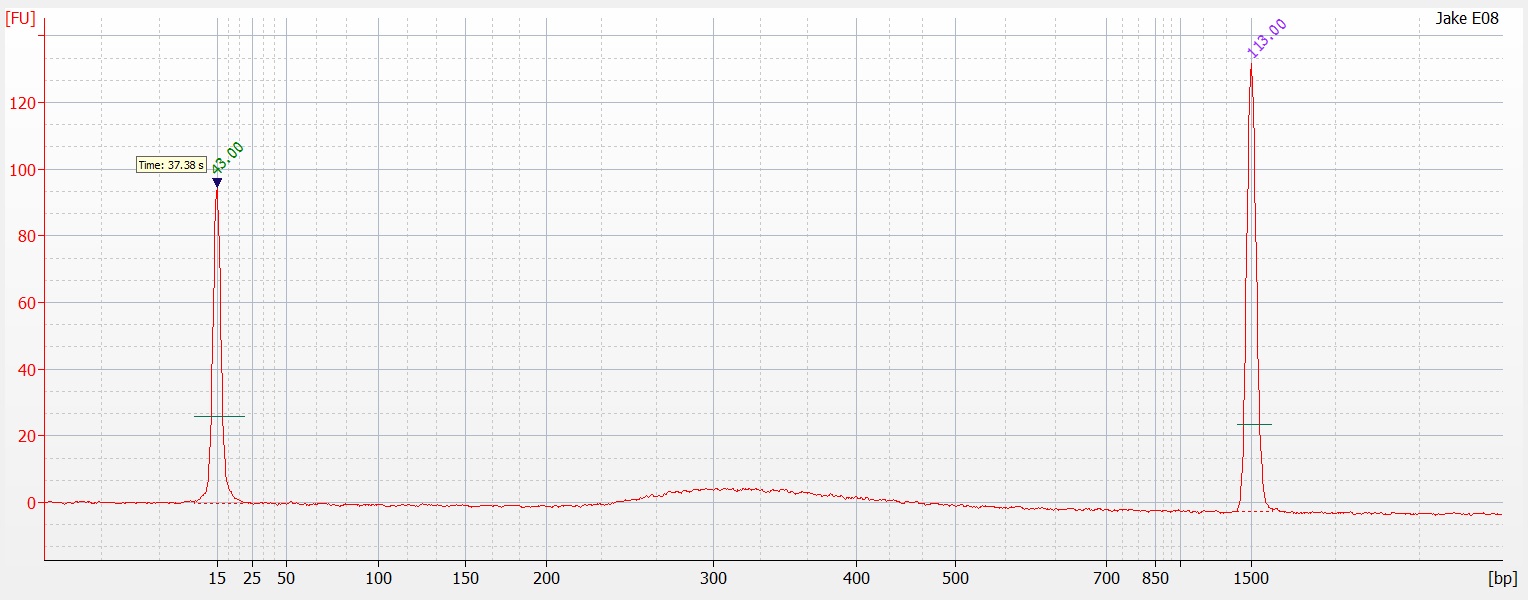
Task: Click the purple 113.00 peak label
Action: click(x=1266, y=39)
